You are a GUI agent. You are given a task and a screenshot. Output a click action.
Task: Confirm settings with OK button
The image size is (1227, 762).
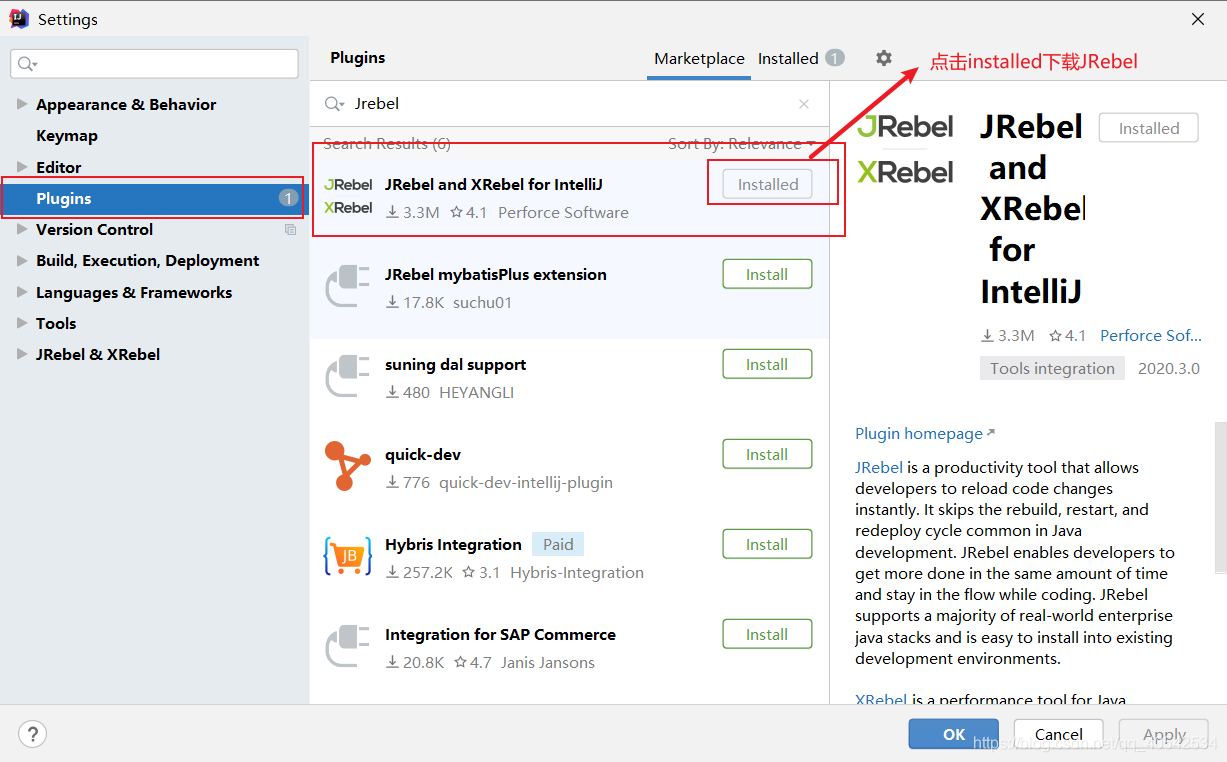(x=953, y=734)
